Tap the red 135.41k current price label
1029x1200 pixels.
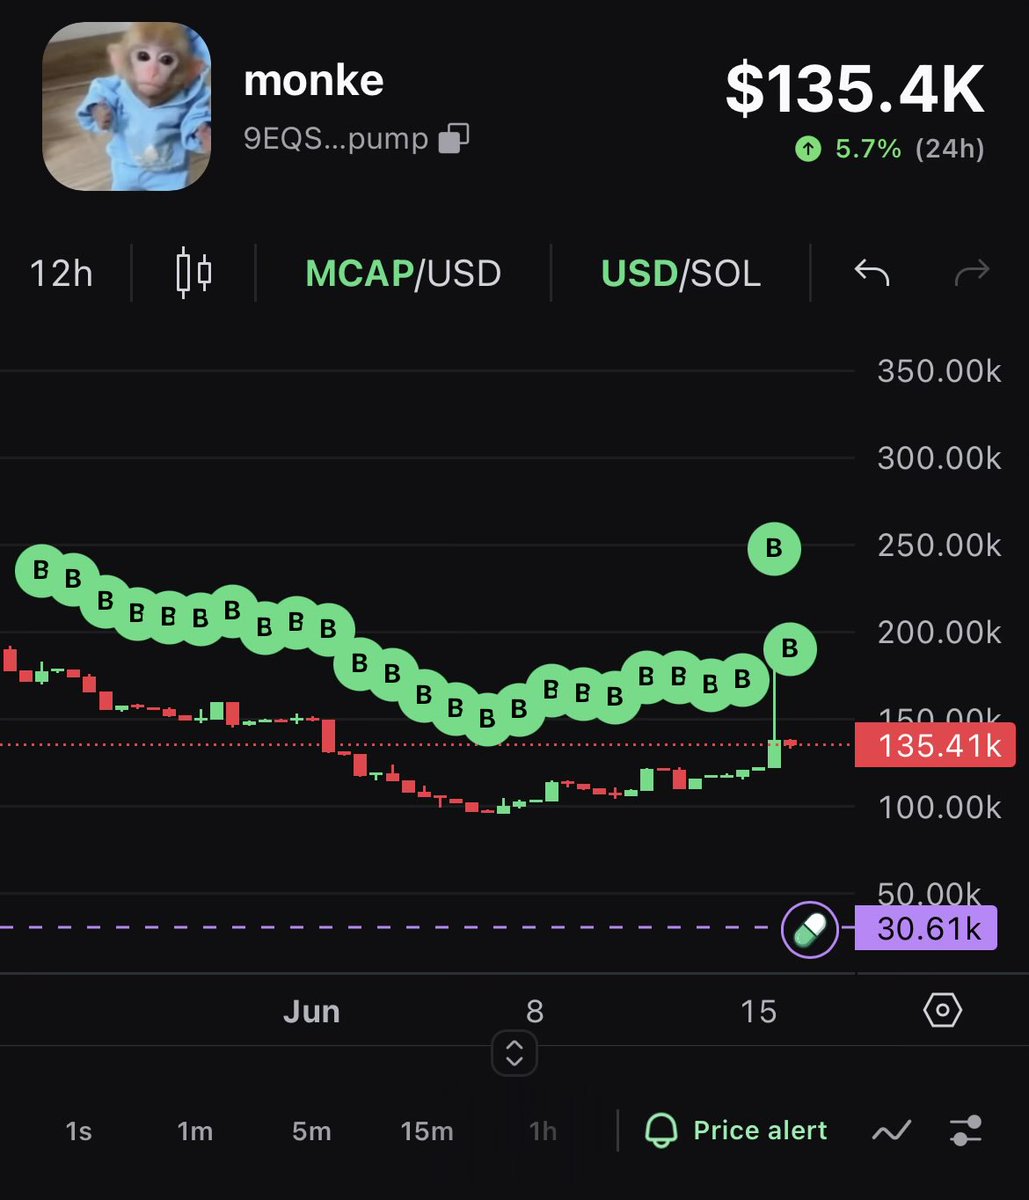pyautogui.click(x=935, y=745)
